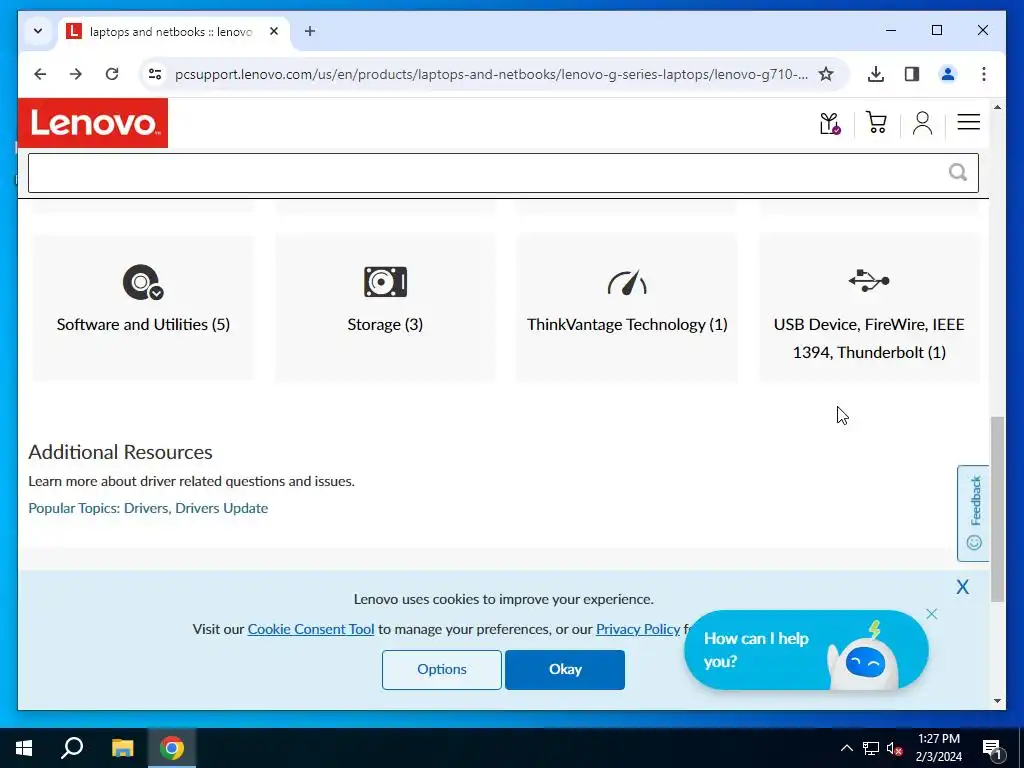1024x768 pixels.
Task: Click the Lenovo logo
Action: (x=93, y=123)
